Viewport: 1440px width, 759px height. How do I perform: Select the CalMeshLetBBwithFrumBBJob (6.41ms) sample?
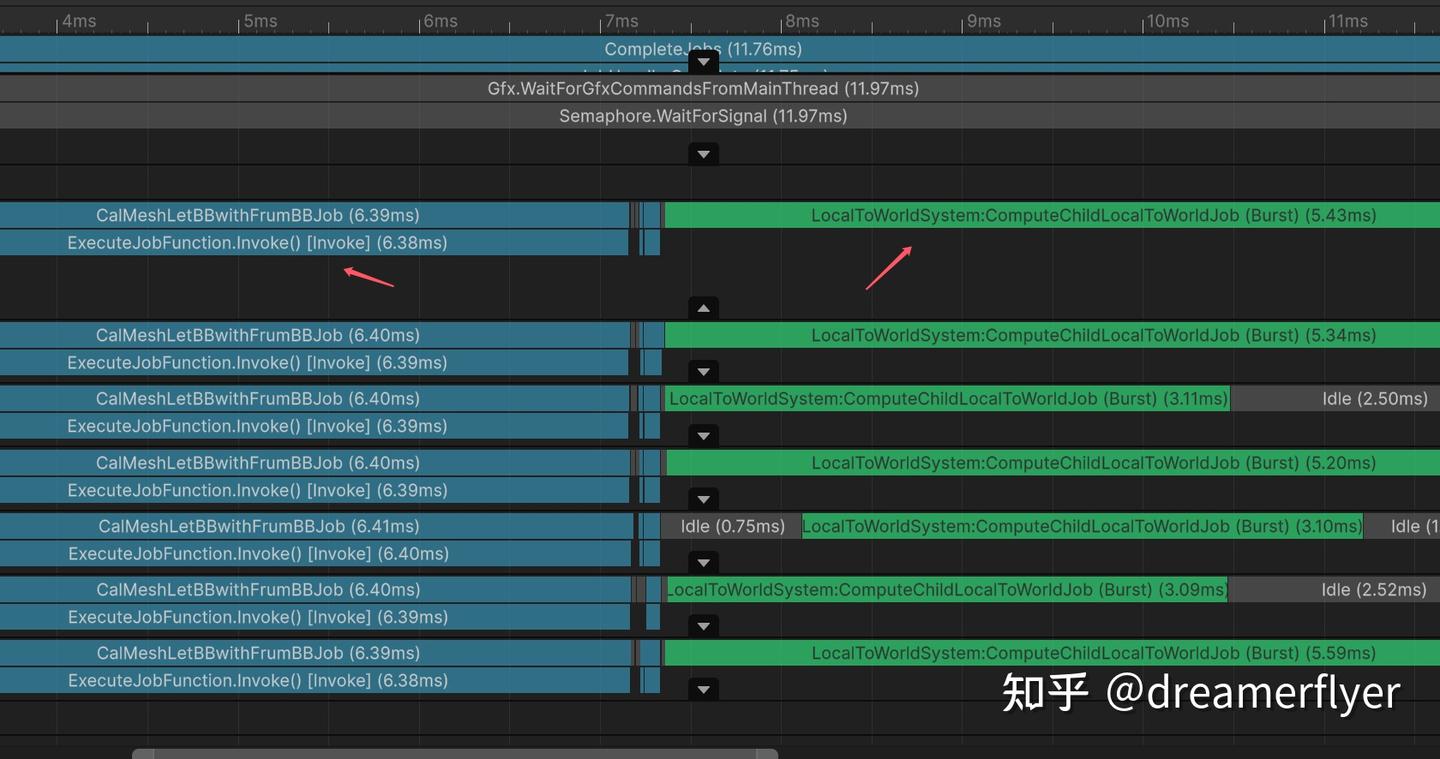(x=258, y=526)
